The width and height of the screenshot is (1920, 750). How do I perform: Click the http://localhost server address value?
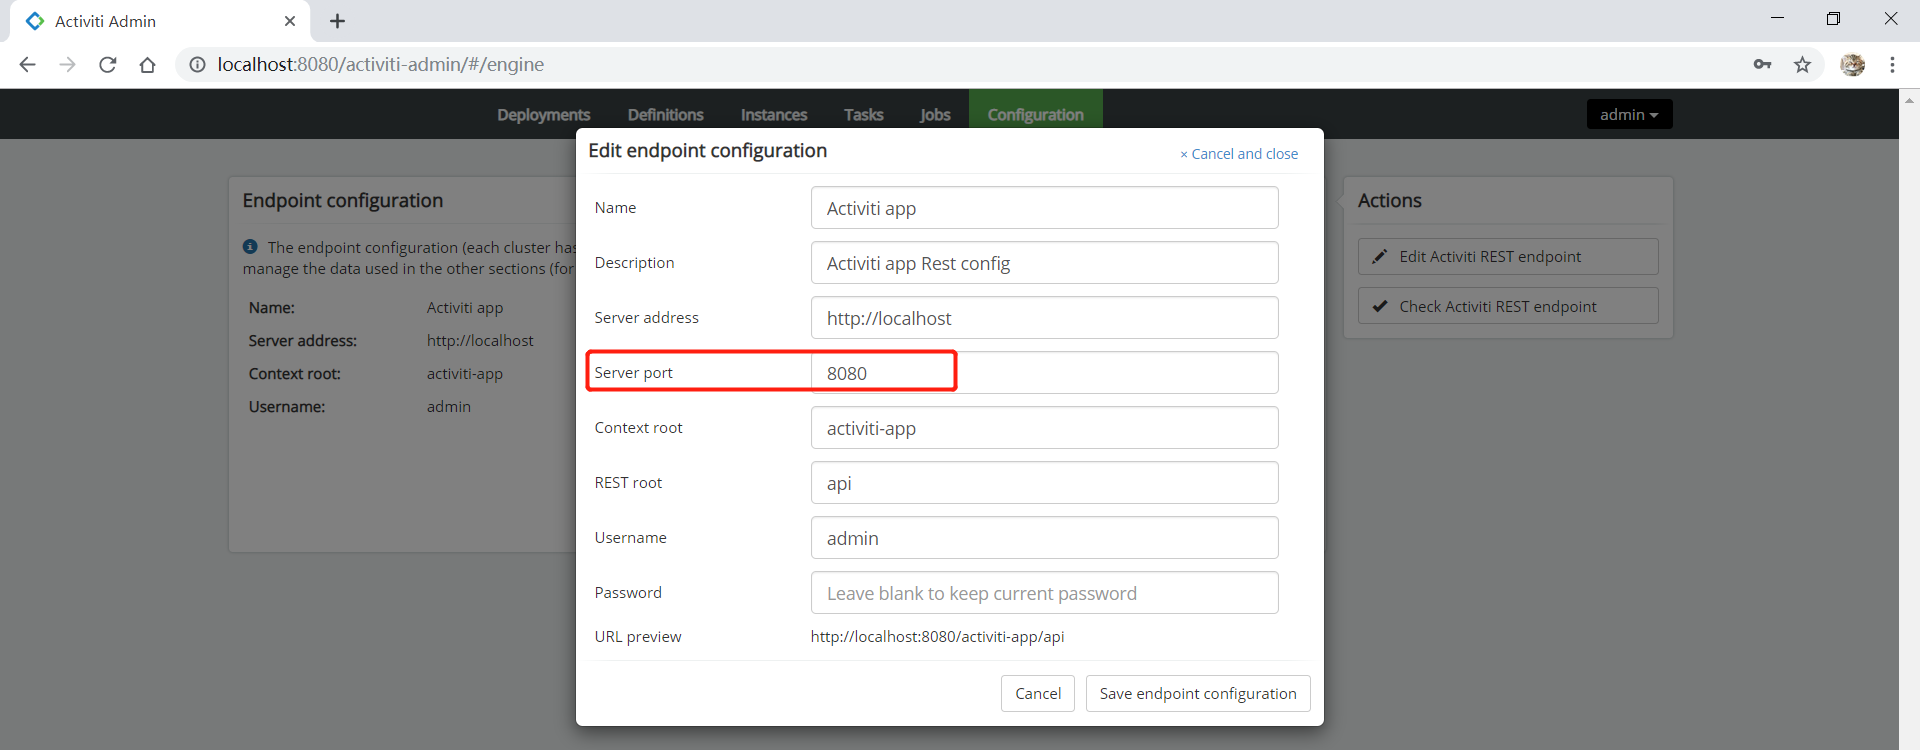[480, 341]
